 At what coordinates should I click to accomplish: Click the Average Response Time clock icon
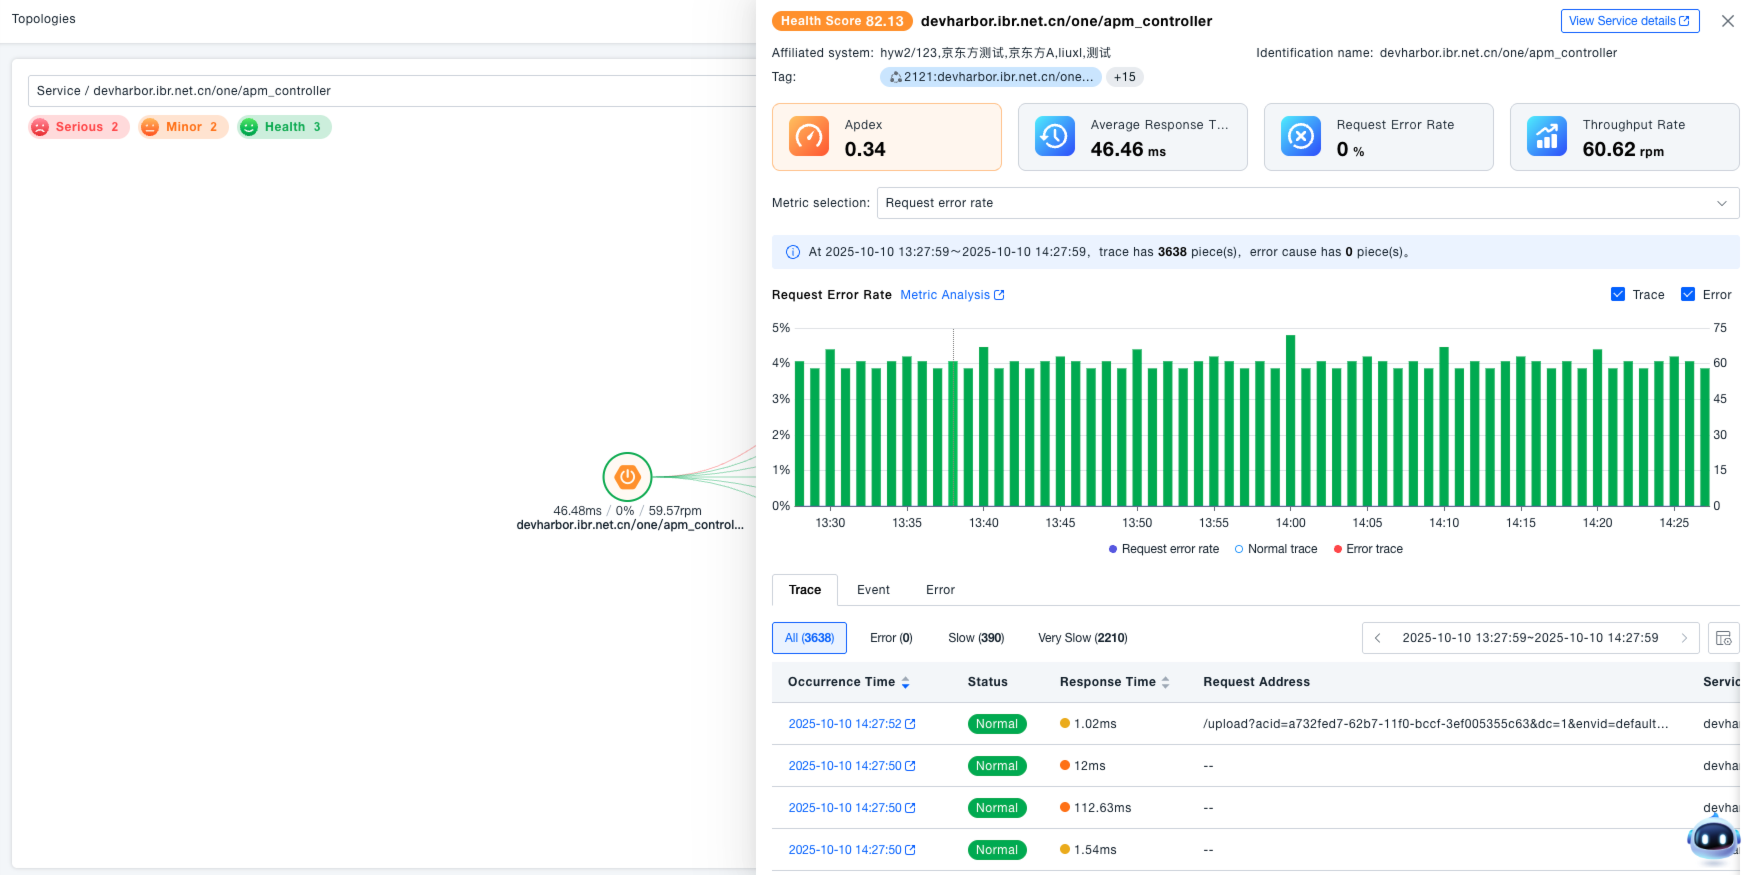[1054, 137]
